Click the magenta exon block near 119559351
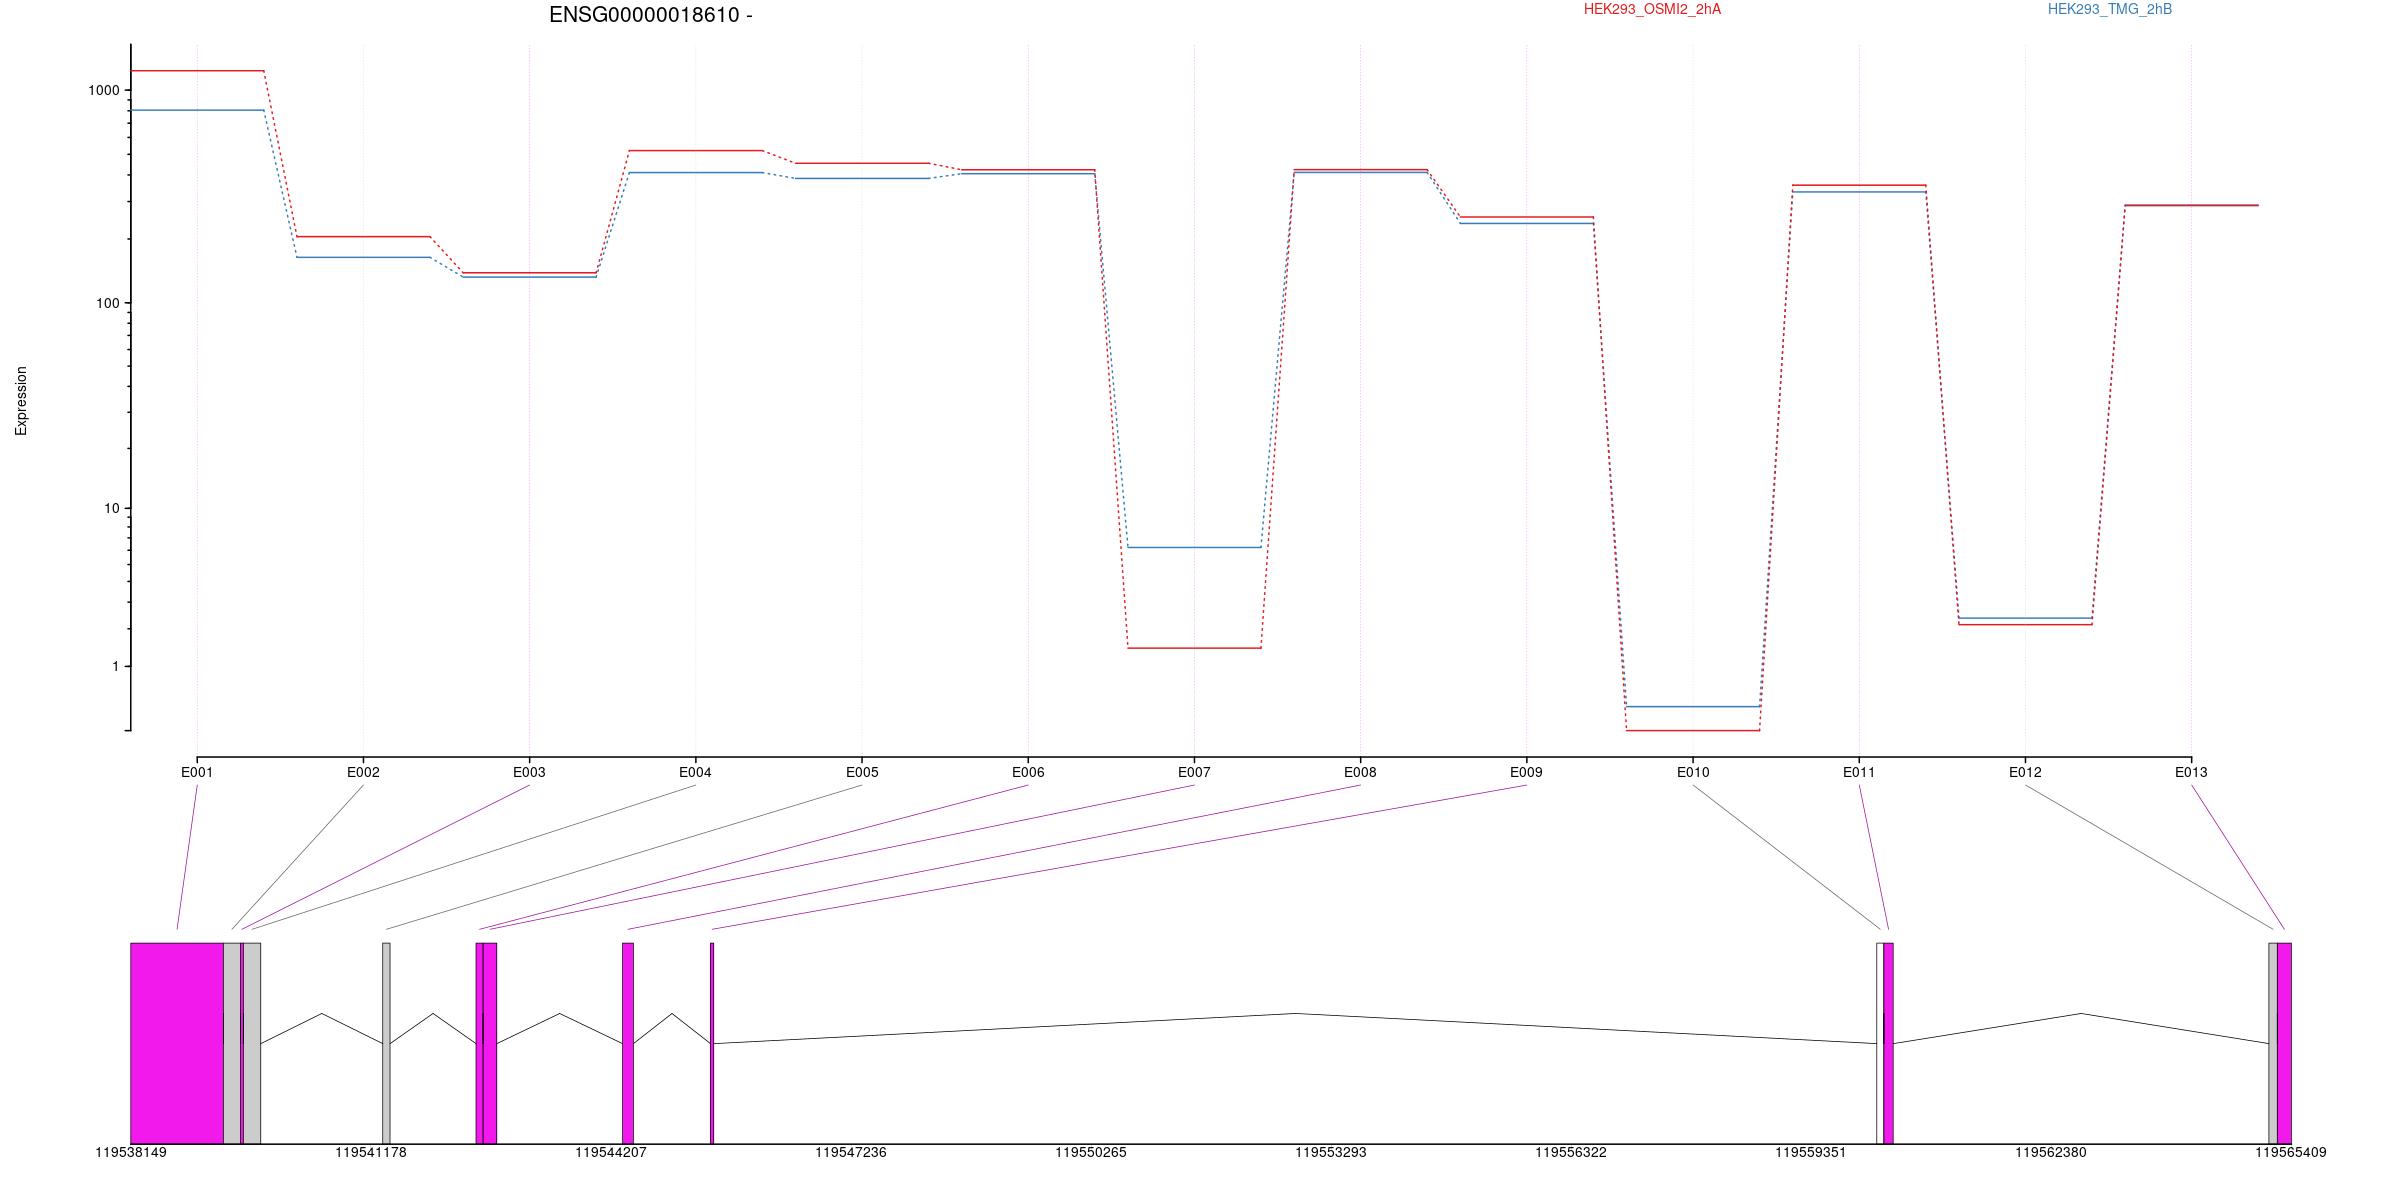The image size is (2400, 1200). [1889, 1043]
